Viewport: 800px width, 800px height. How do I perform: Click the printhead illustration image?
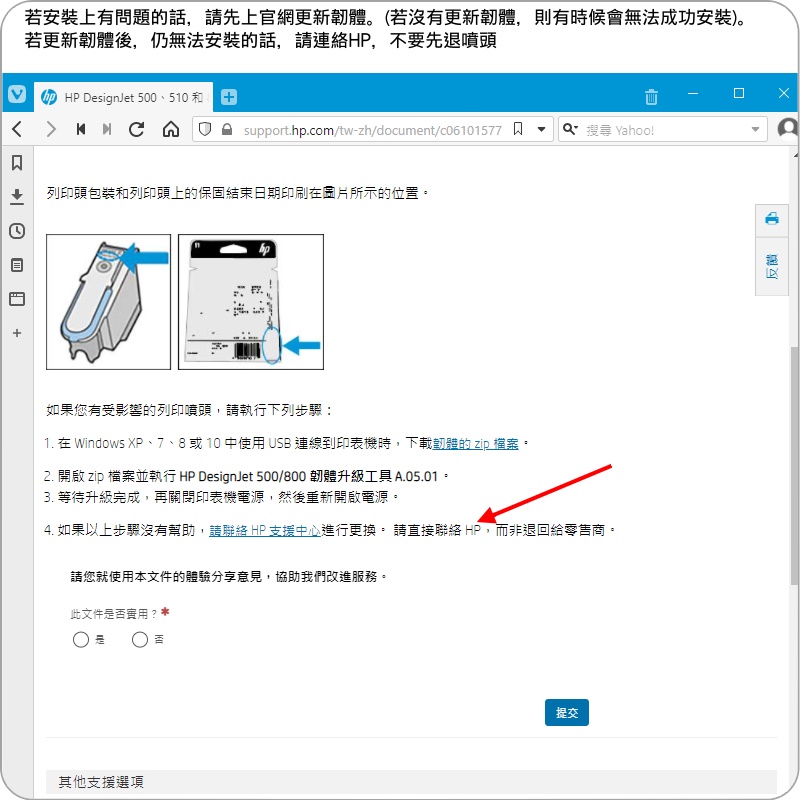click(108, 302)
